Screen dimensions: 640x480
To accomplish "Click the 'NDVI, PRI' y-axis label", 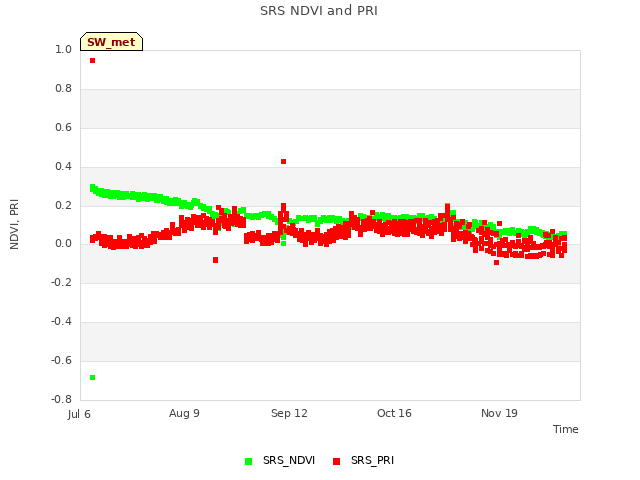I will (x=14, y=224).
